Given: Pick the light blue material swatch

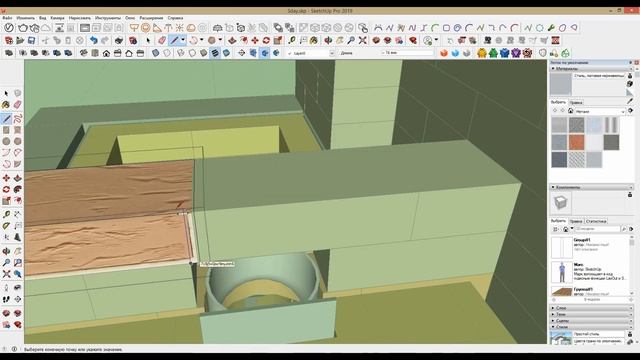Looking at the screenshot, I should click(594, 125).
